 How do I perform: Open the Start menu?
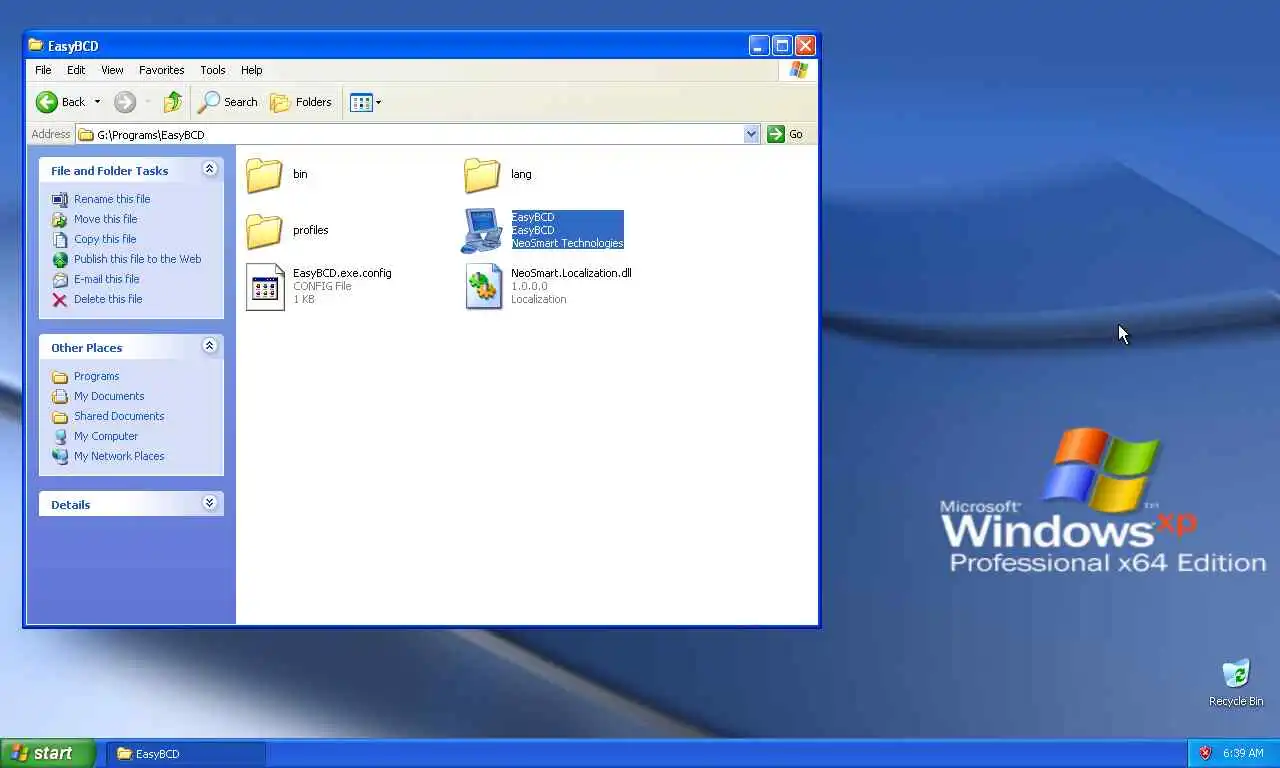tap(48, 753)
